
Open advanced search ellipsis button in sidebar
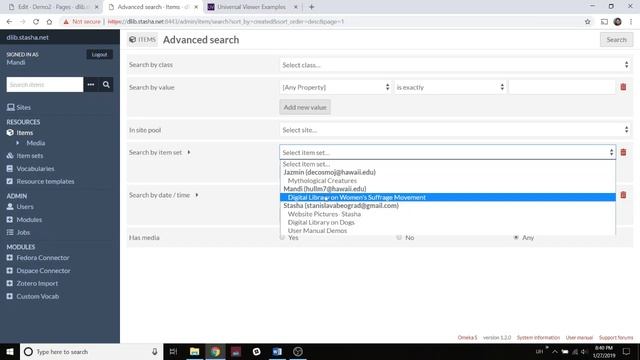pos(91,84)
